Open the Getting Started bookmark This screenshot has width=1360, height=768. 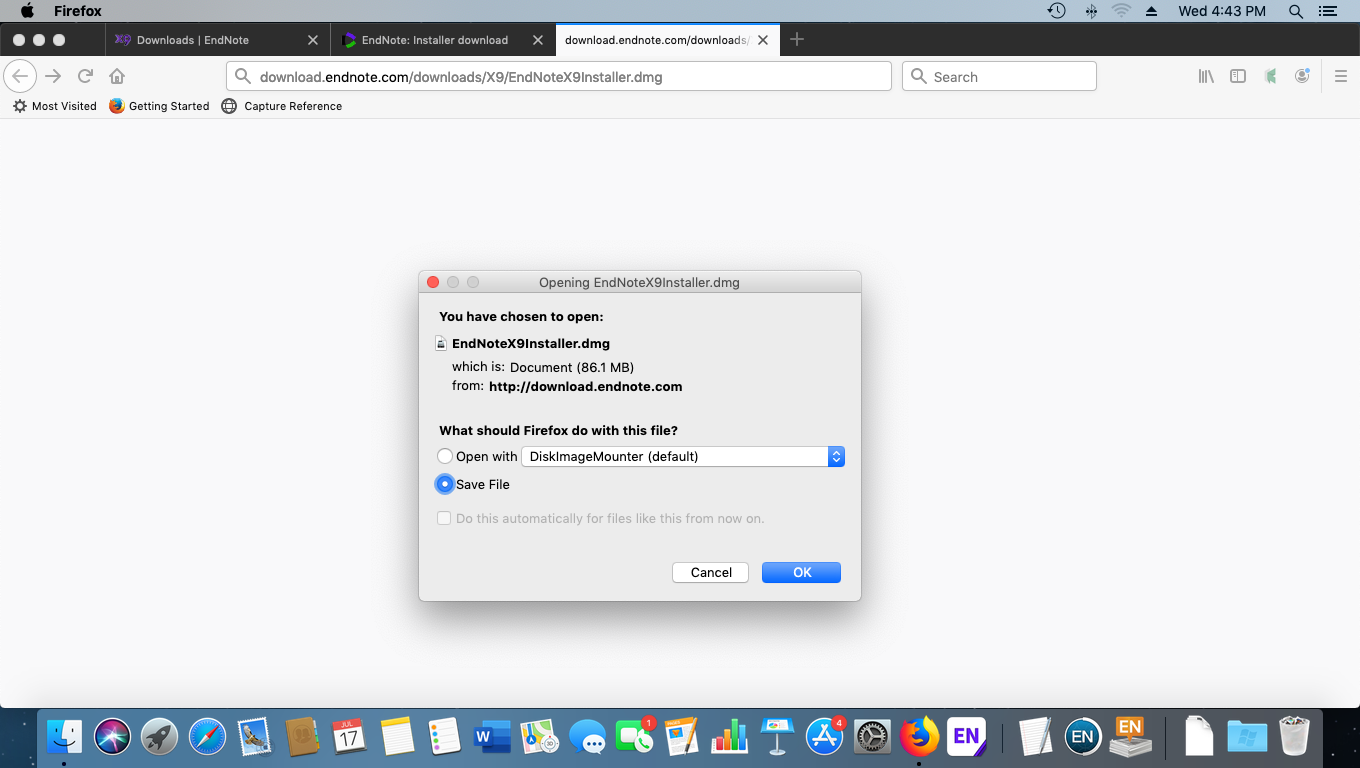coord(160,106)
